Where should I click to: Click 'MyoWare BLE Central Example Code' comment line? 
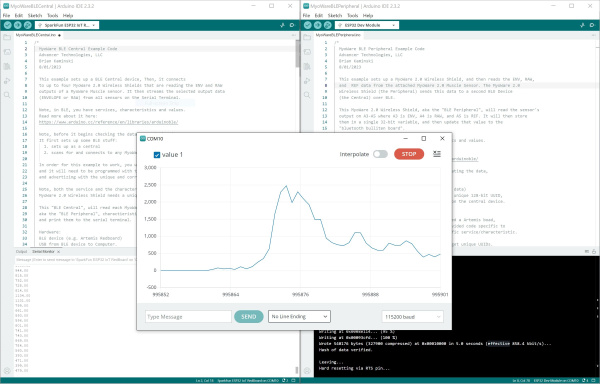tap(78, 49)
